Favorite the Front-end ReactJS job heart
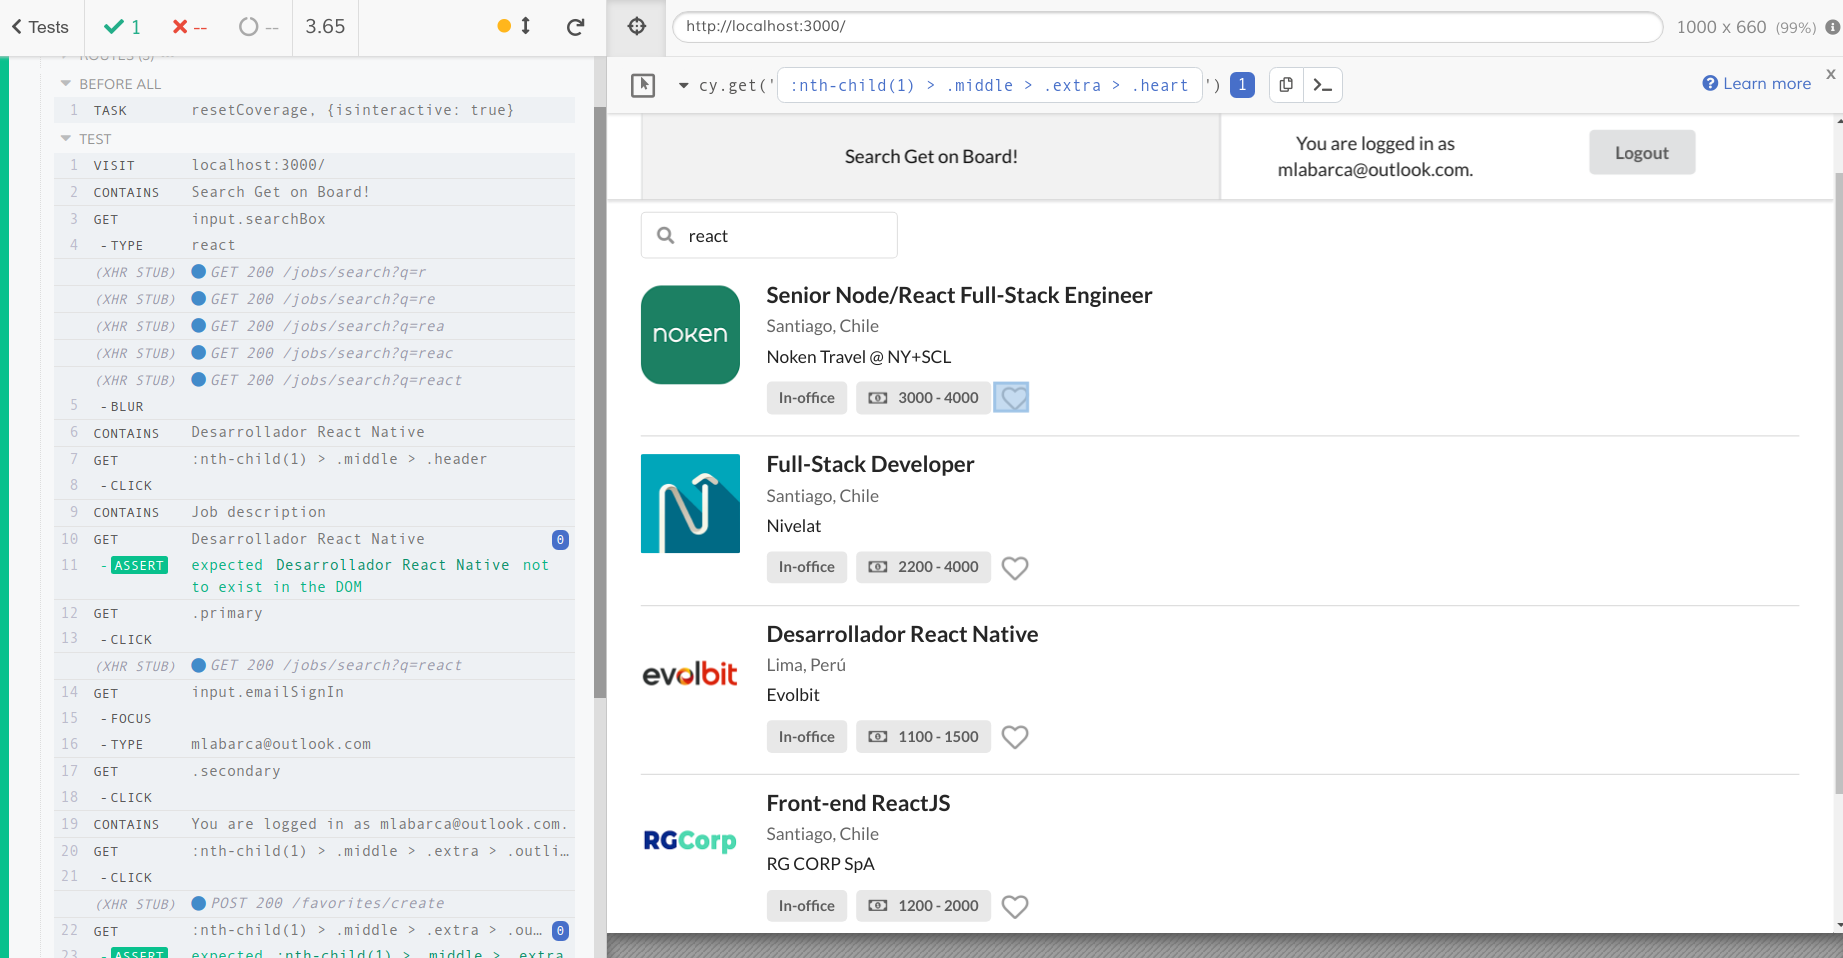The image size is (1843, 958). pyautogui.click(x=1015, y=906)
